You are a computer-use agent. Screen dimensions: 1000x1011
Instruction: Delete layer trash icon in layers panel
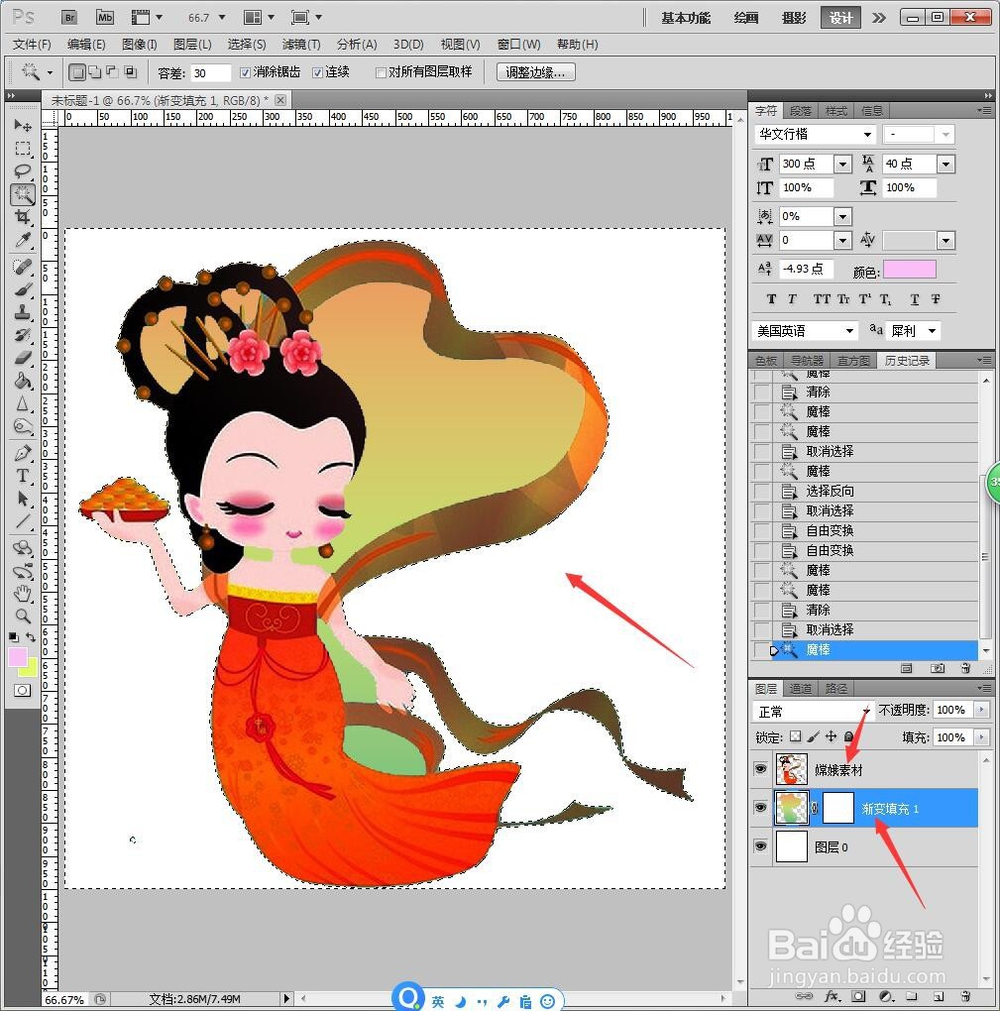point(965,996)
